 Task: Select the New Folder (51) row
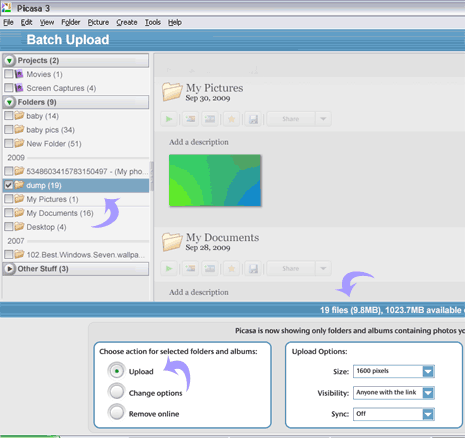(76, 144)
